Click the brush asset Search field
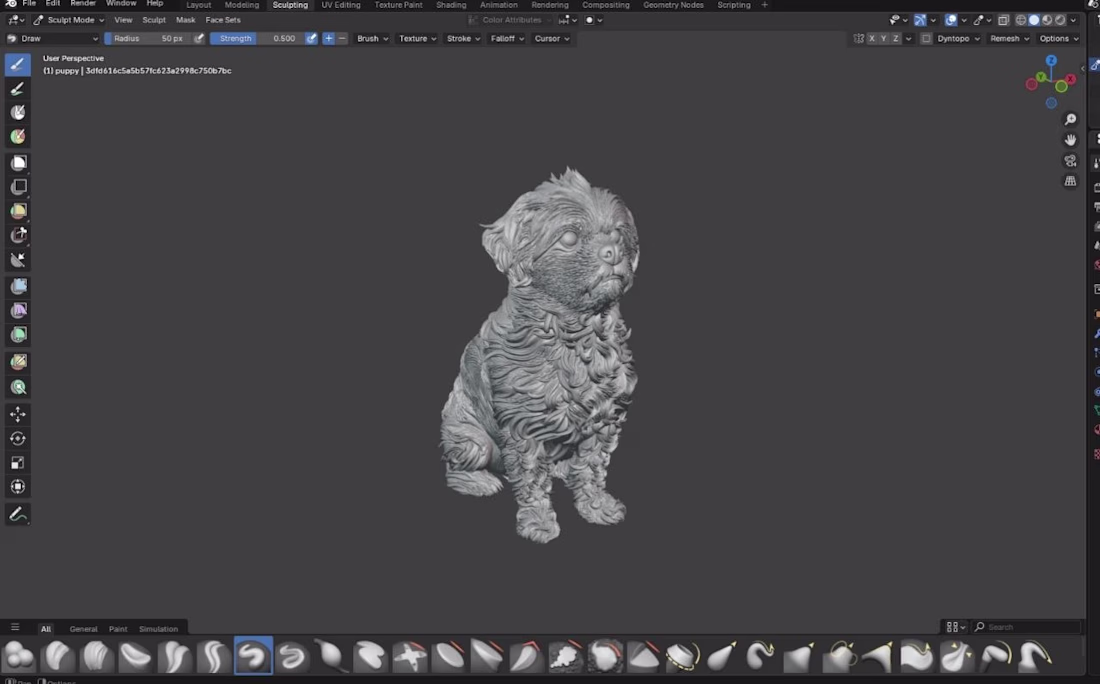The image size is (1100, 684). 1027,626
